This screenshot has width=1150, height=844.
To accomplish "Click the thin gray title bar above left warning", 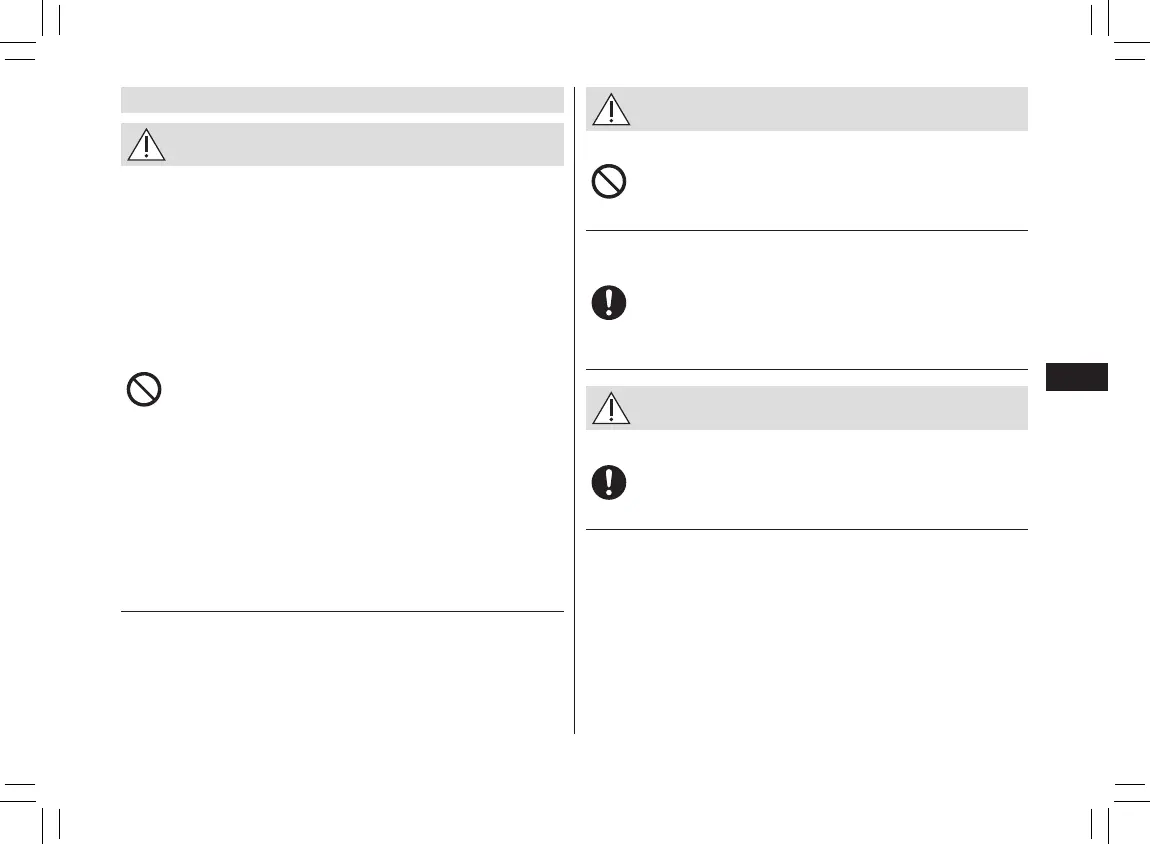I will 342,100.
